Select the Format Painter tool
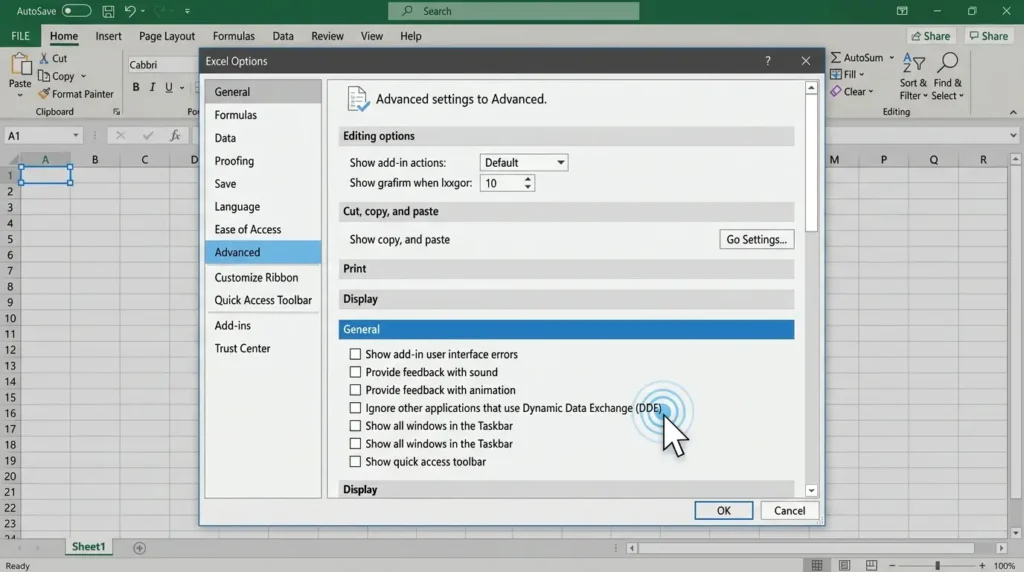This screenshot has height=572, width=1024. coord(76,94)
